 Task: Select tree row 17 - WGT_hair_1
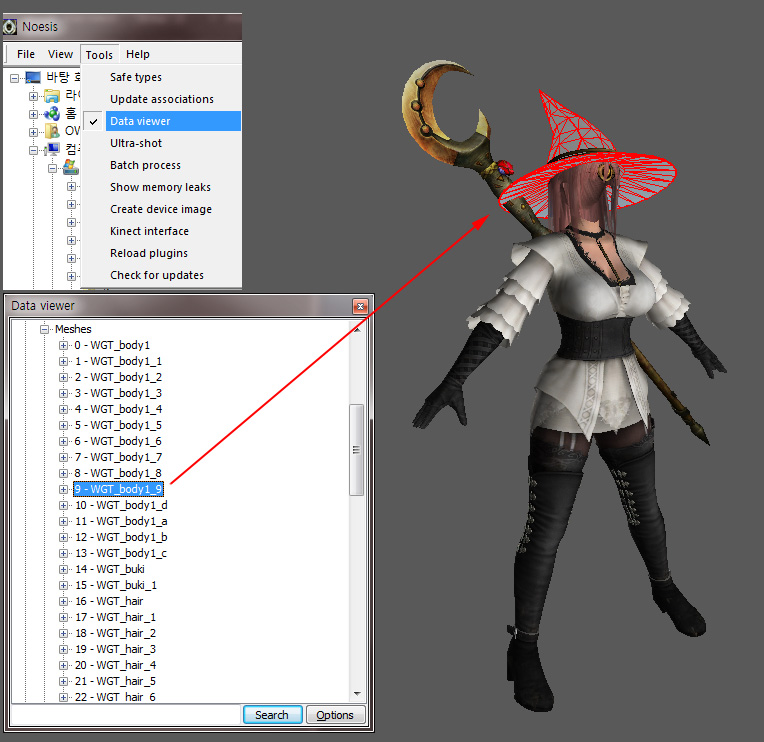[x=115, y=617]
